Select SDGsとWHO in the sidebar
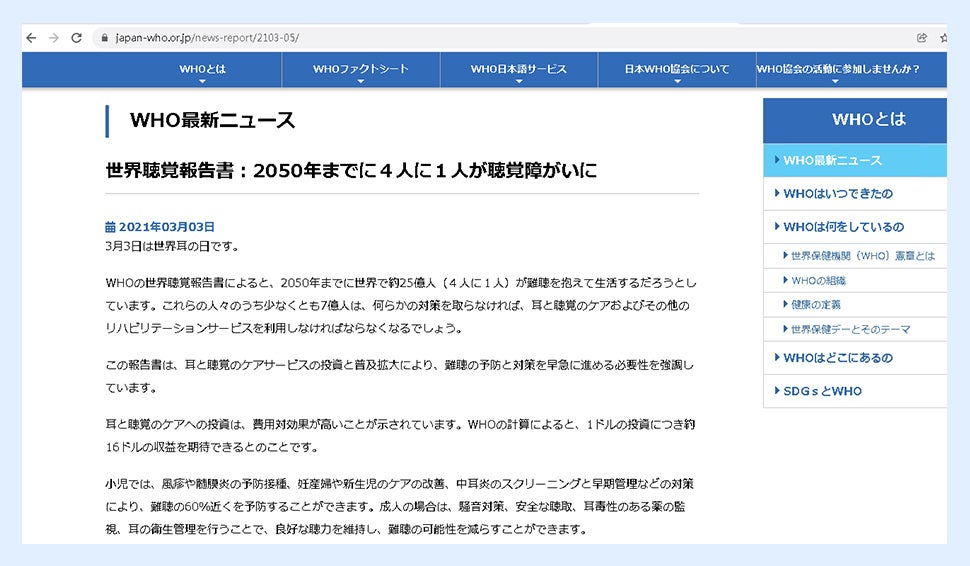 [x=822, y=391]
